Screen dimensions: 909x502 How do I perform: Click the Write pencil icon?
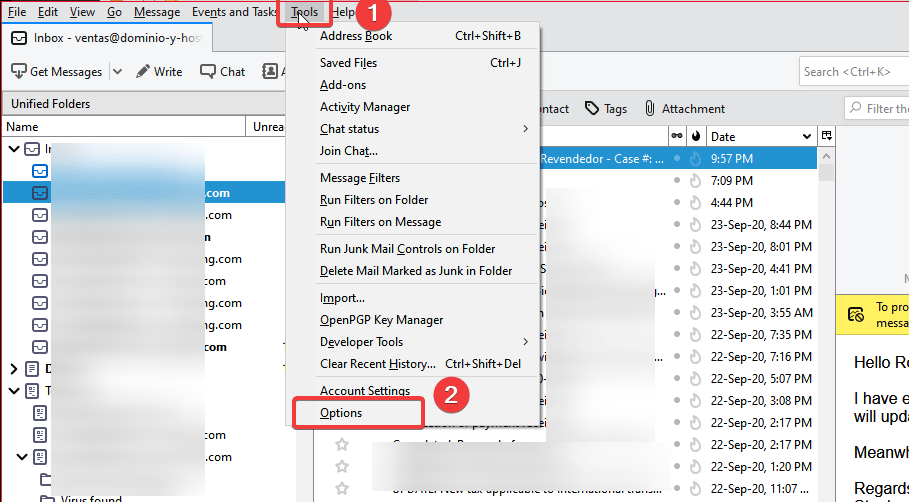tap(143, 72)
